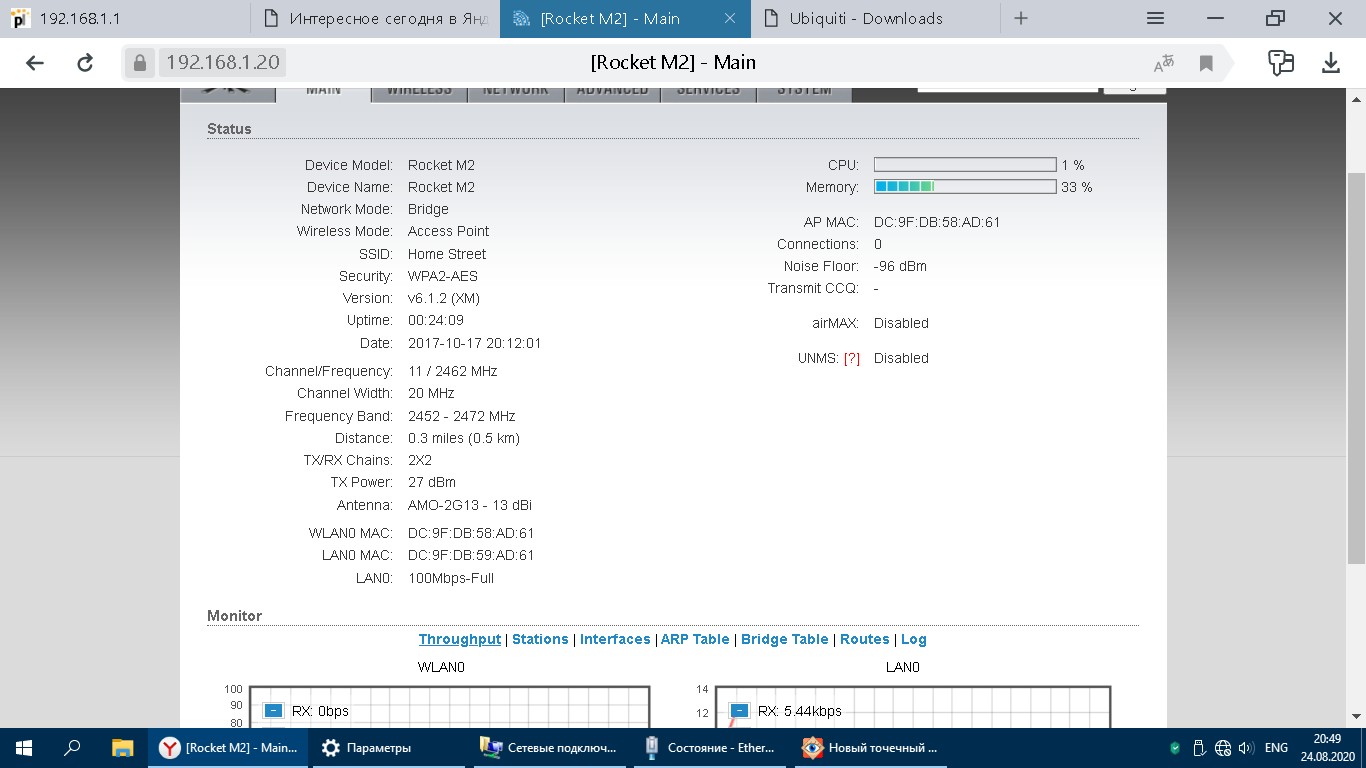Click the SSID value Home Street
Screen dimensions: 1366x768
click(x=447, y=254)
